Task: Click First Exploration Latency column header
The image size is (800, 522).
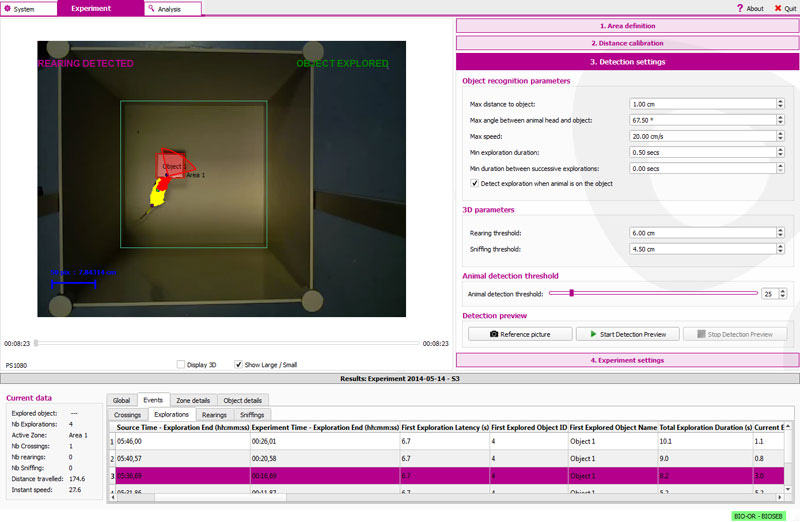Action: coord(445,427)
